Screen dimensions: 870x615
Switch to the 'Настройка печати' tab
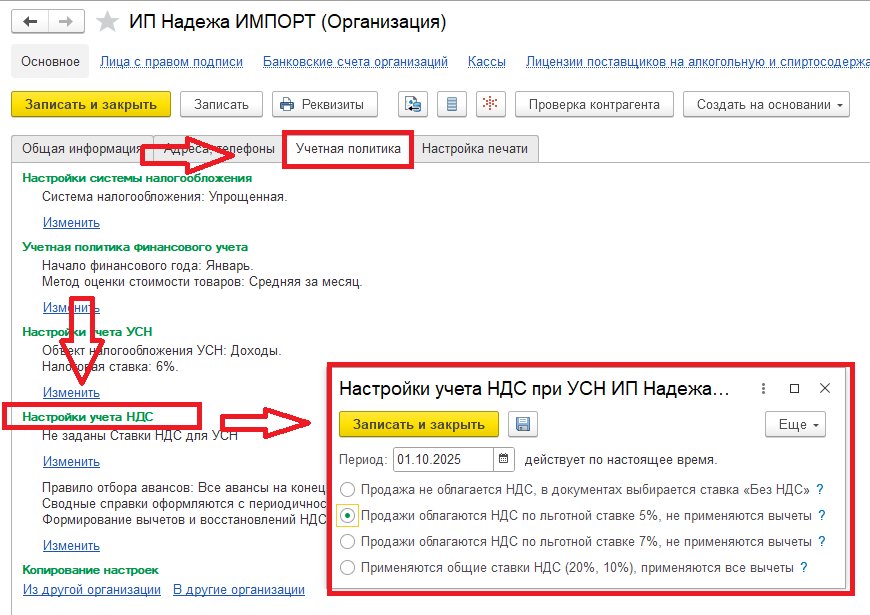(x=479, y=149)
